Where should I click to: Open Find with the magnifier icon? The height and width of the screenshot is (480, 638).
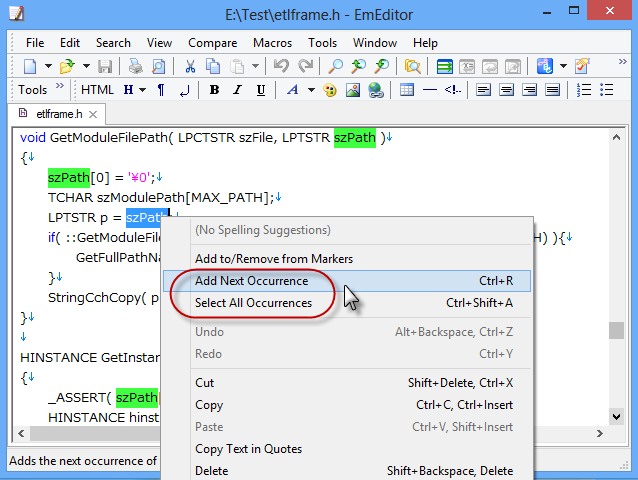point(336,66)
